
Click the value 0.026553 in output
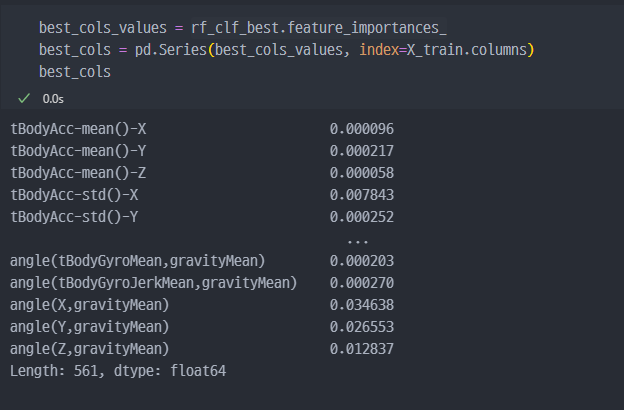pyautogui.click(x=362, y=327)
